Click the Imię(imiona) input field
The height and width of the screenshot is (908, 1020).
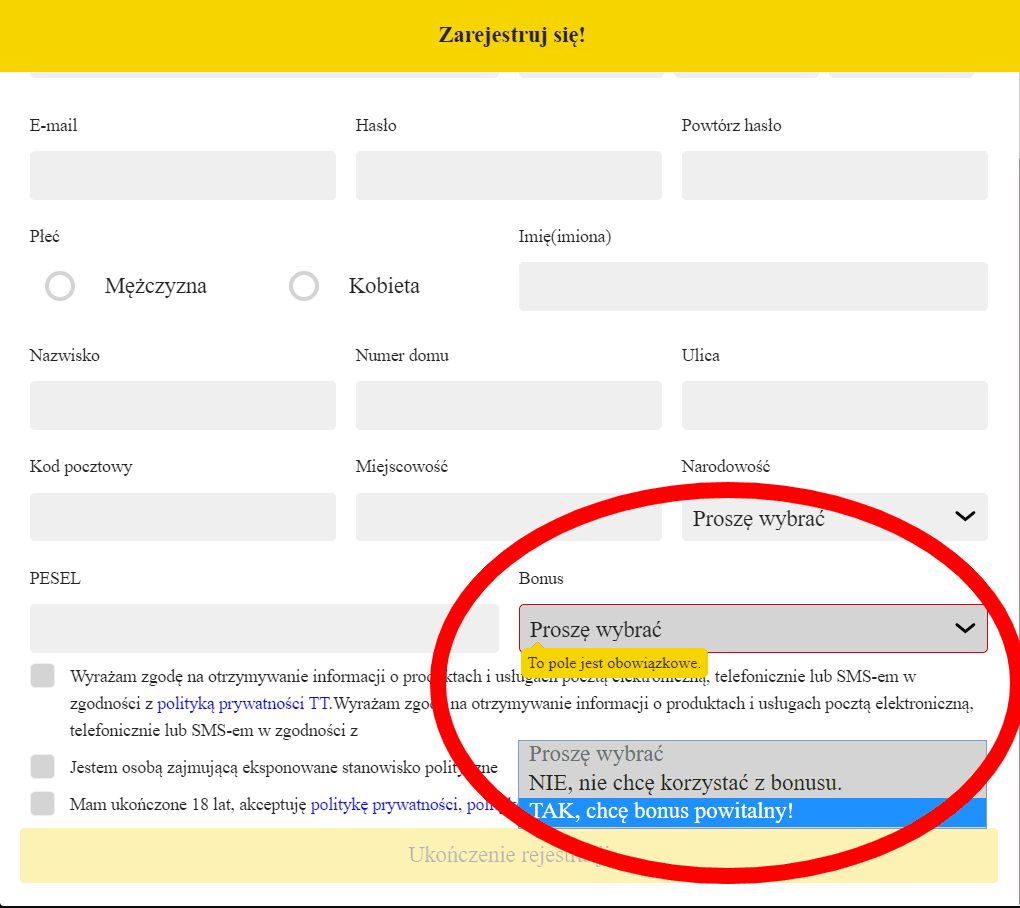click(753, 286)
